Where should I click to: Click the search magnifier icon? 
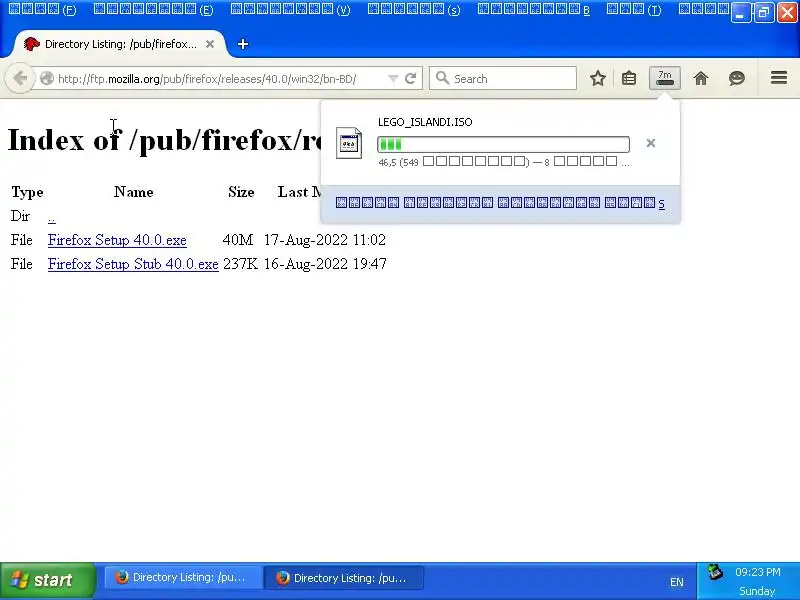click(x=442, y=78)
